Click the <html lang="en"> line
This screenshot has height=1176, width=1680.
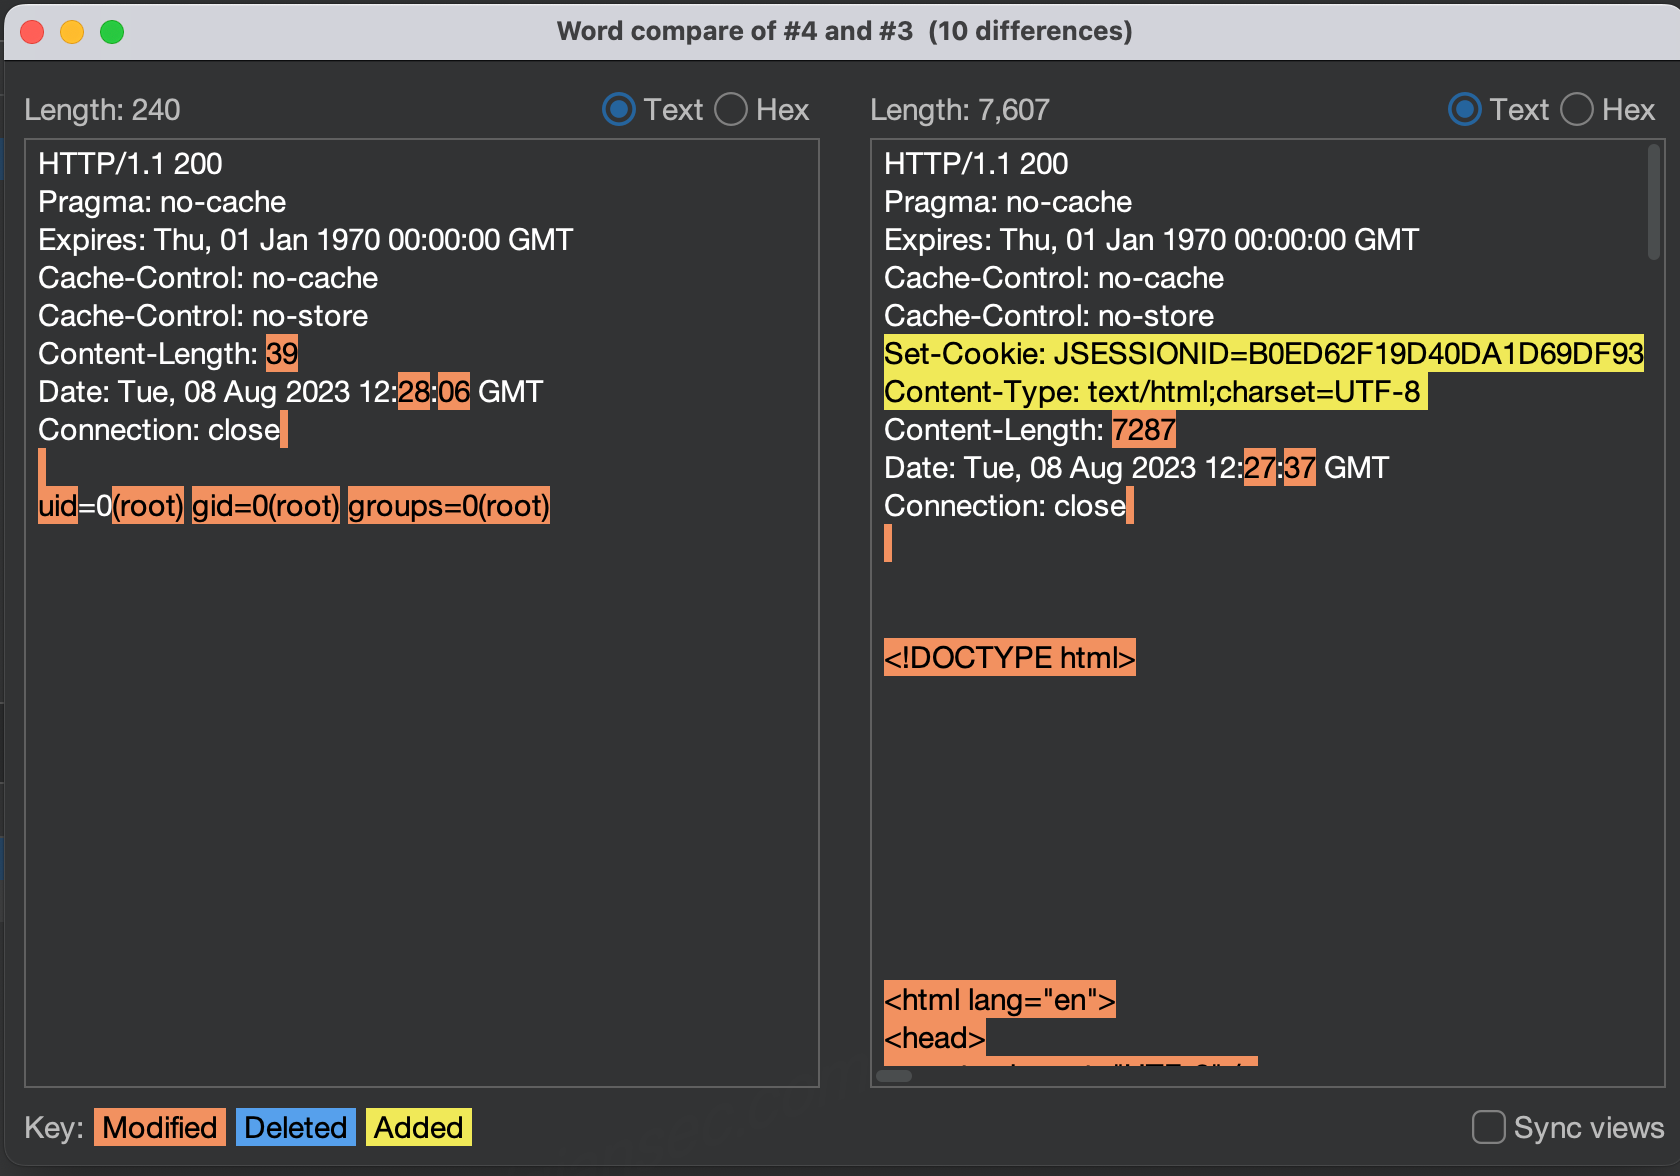pos(1000,999)
